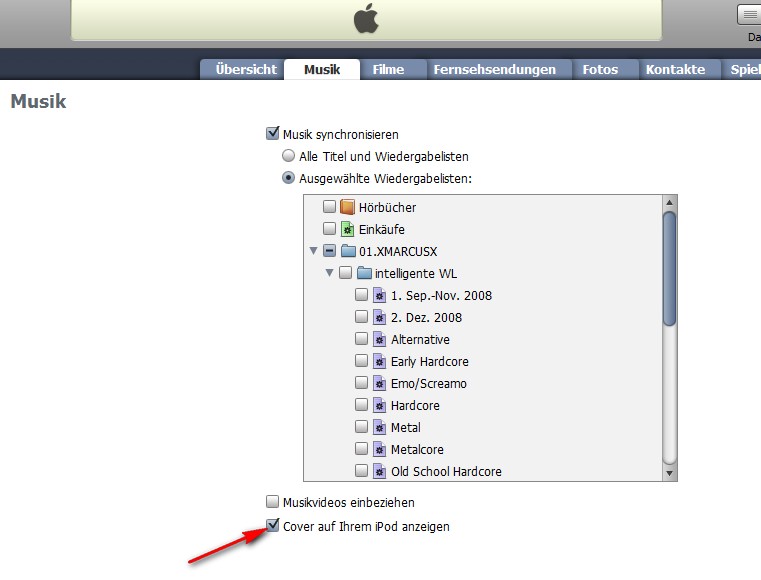Click the playlist scroll up arrow

pyautogui.click(x=670, y=202)
